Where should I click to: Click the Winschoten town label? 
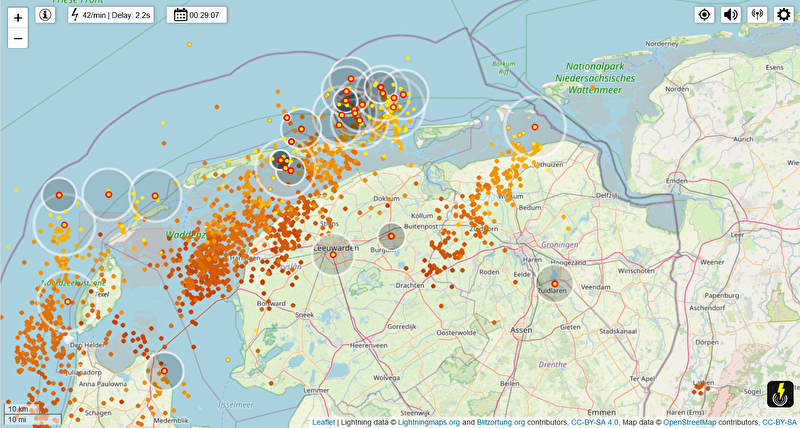point(636,270)
